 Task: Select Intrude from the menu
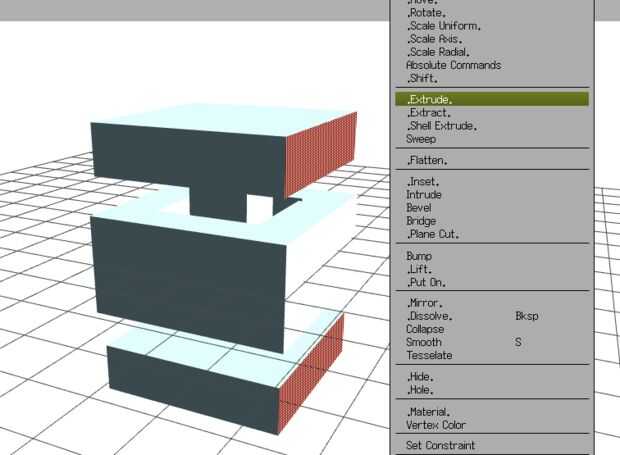click(x=492, y=194)
